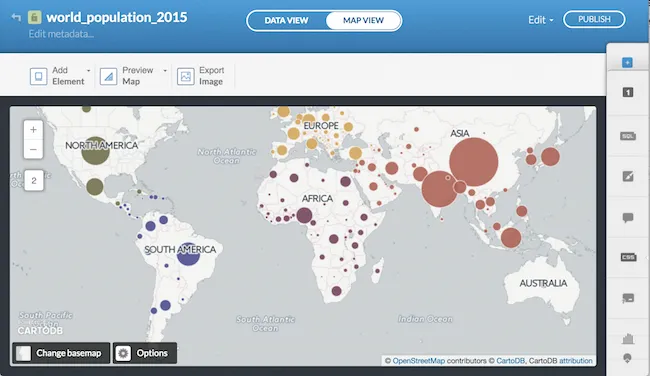The width and height of the screenshot is (650, 376).
Task: Click the North Atlantic Ocean label
Action: [226, 156]
